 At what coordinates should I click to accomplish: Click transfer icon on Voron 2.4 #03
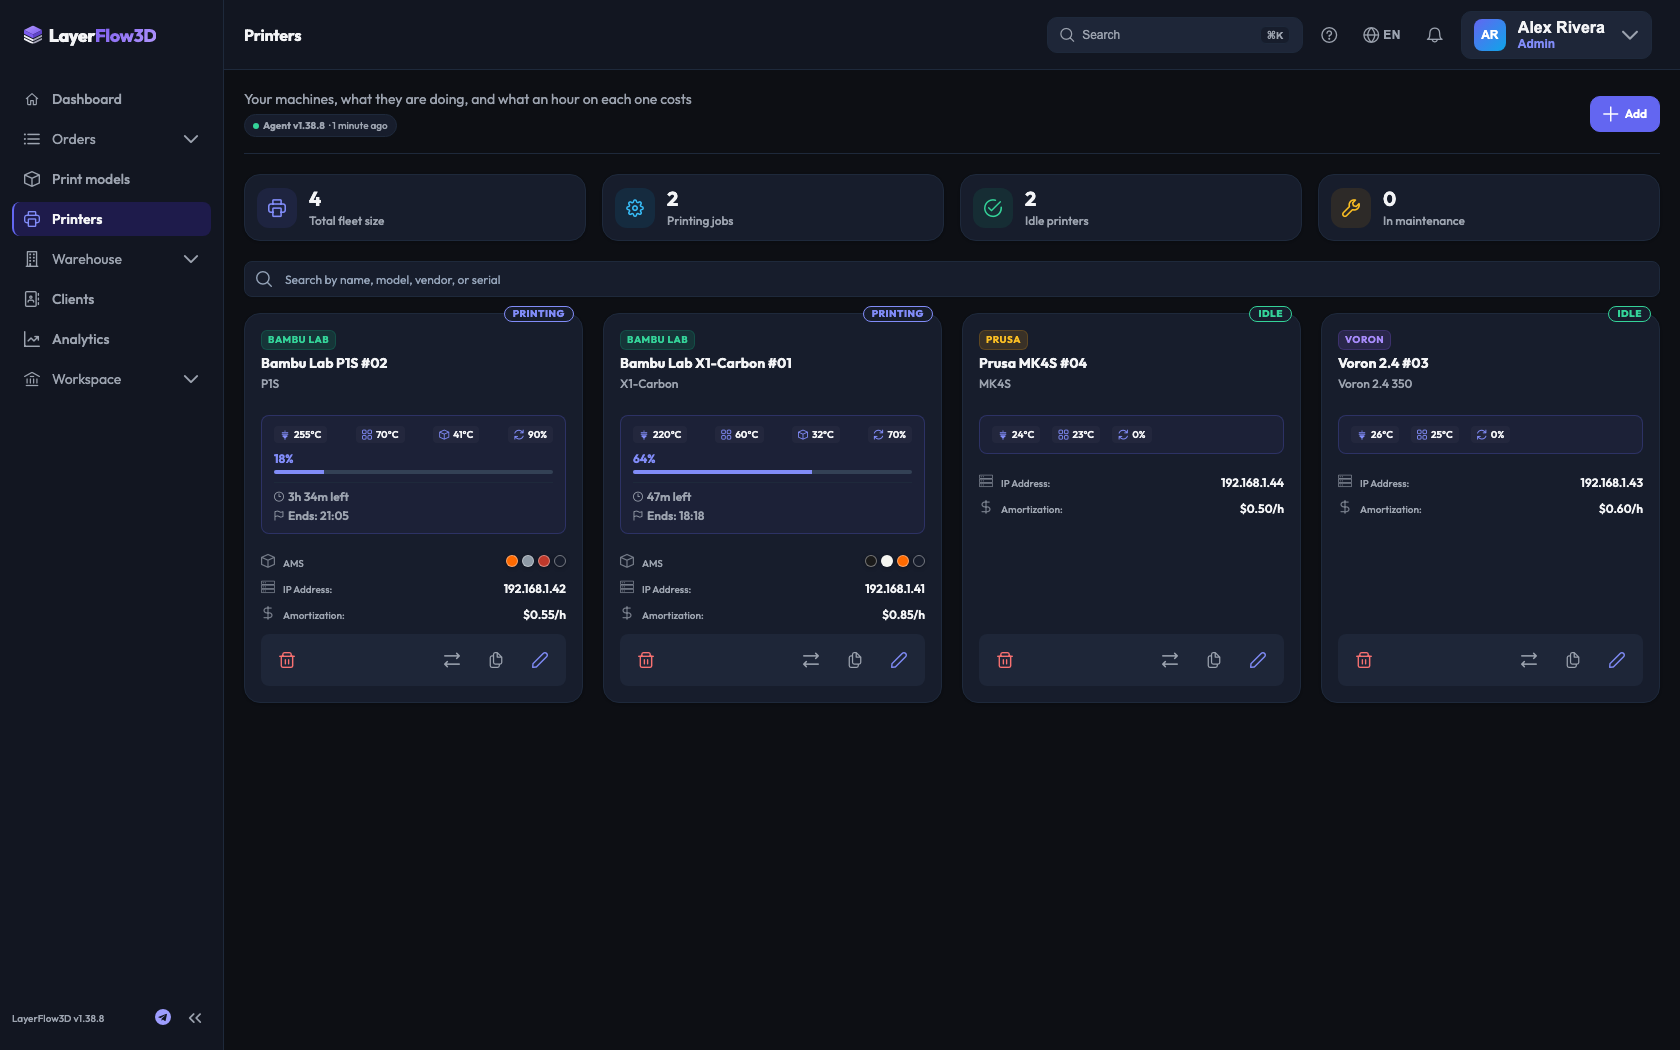1529,660
